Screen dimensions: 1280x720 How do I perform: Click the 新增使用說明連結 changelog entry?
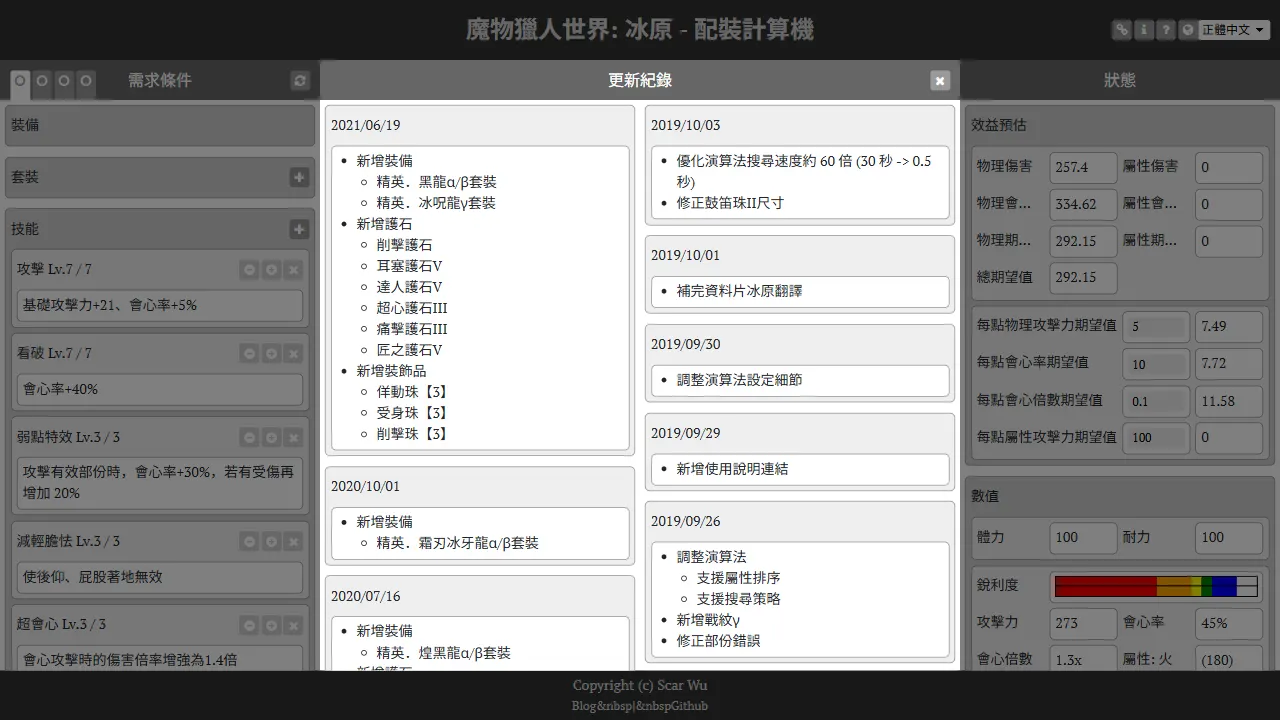pos(731,468)
